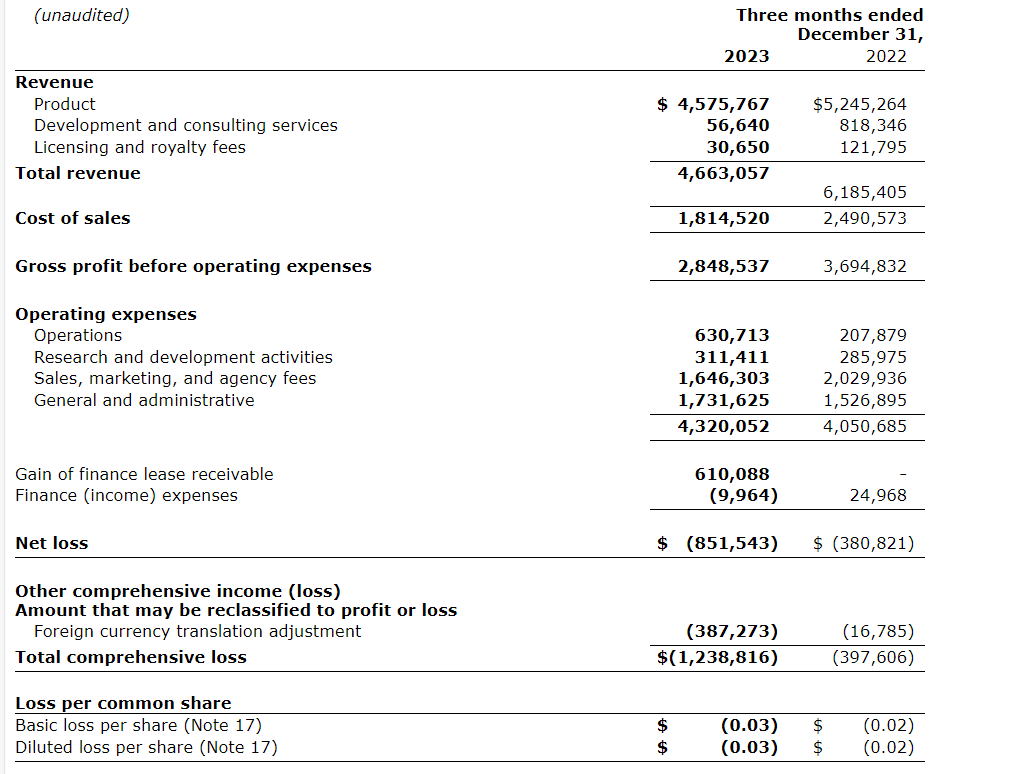The image size is (1019, 774).
Task: Select operations expense 630,713
Action: 732,335
